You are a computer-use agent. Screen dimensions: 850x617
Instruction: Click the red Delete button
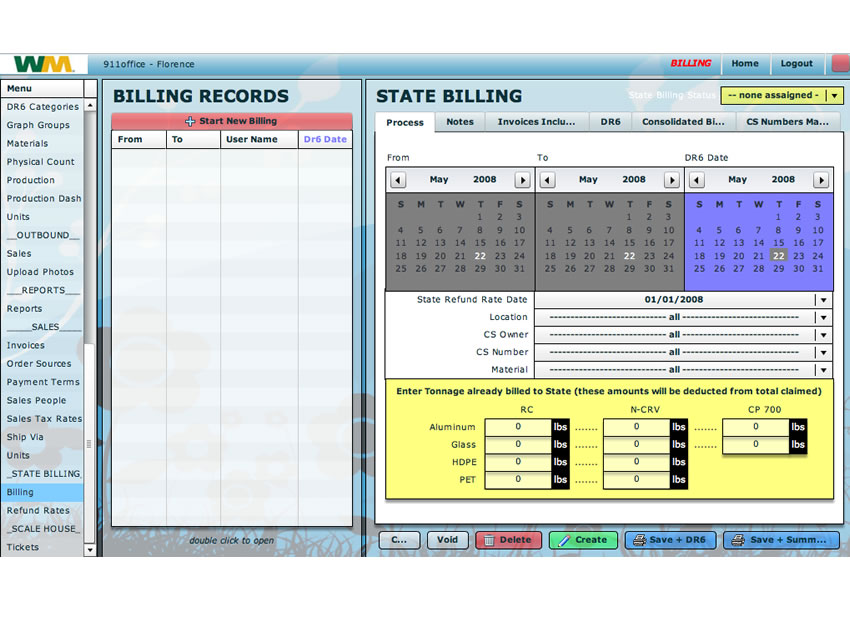tap(508, 540)
